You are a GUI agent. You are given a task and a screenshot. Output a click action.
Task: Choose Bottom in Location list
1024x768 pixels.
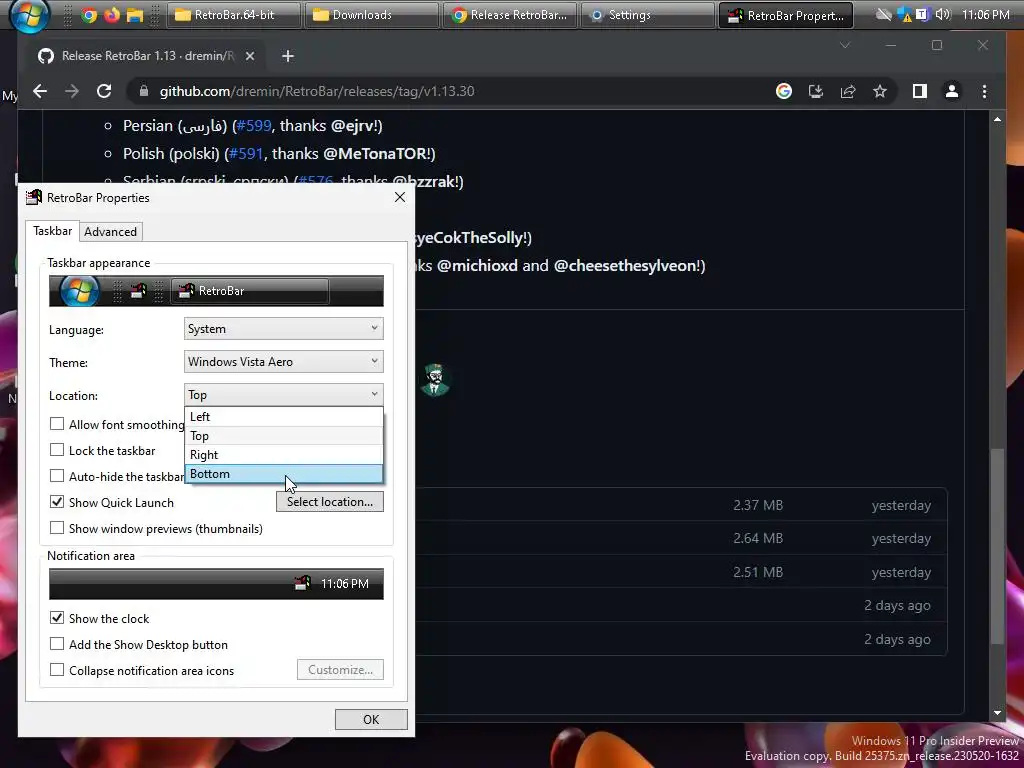(x=283, y=473)
